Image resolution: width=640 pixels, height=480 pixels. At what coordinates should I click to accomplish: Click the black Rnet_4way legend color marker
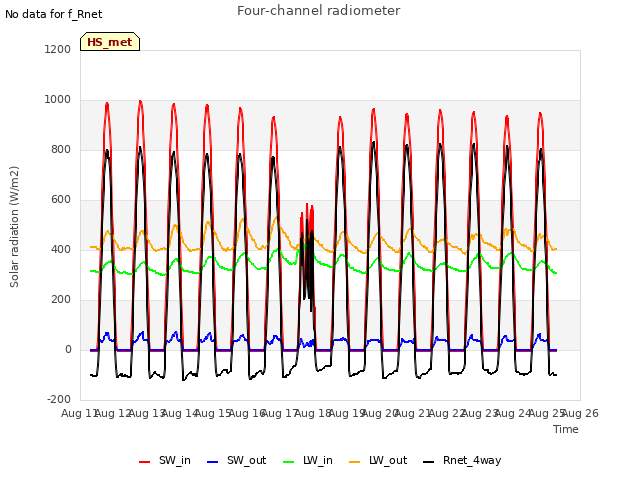pyautogui.click(x=429, y=462)
